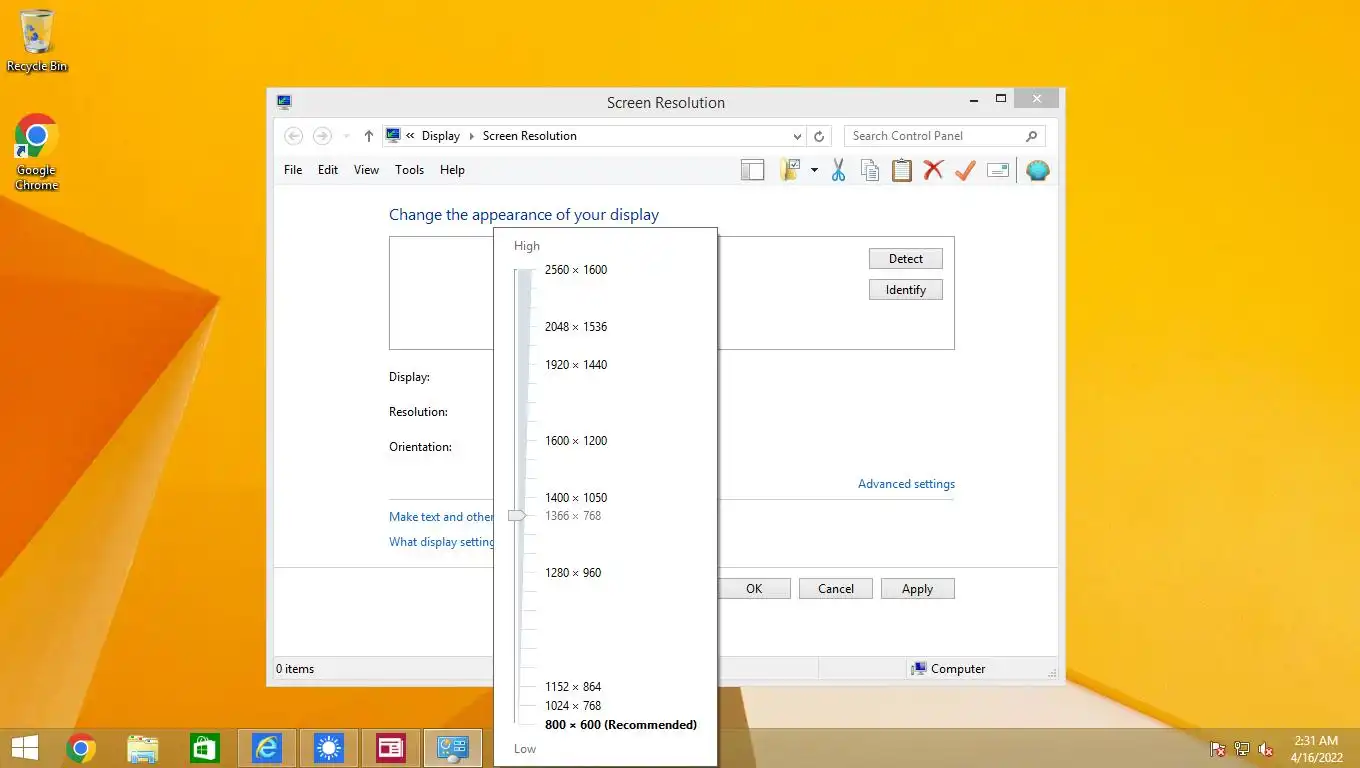Click the Cancel button
This screenshot has height=768, width=1360.
(x=836, y=589)
